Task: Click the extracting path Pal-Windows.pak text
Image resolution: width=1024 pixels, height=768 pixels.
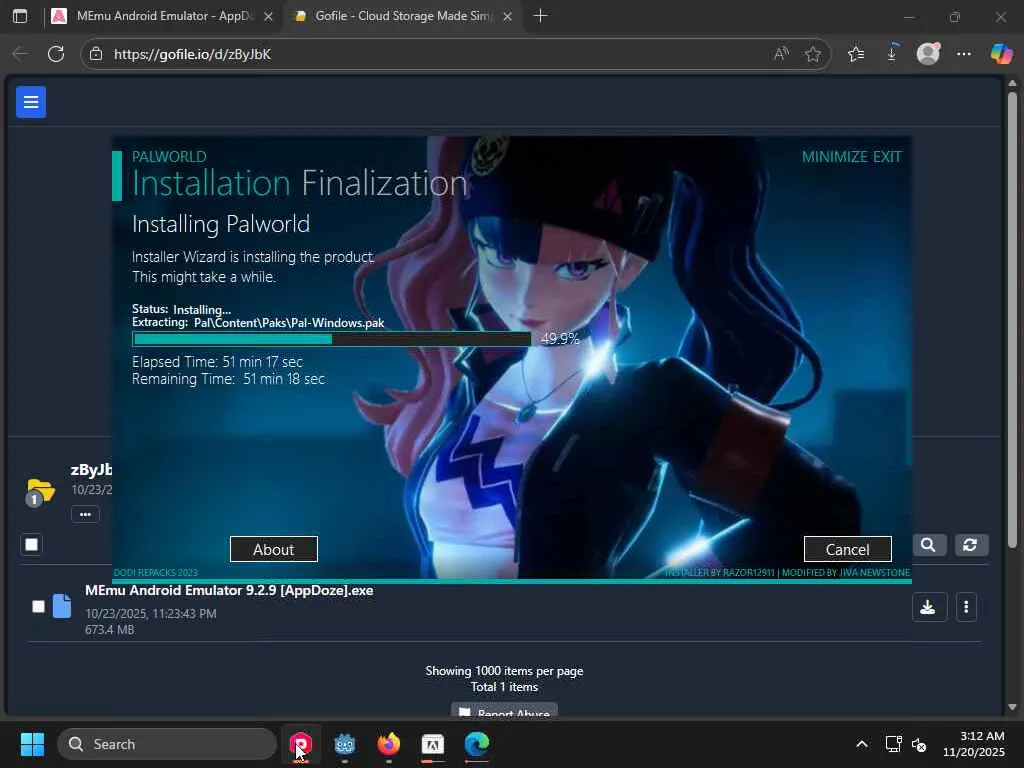Action: pos(289,323)
